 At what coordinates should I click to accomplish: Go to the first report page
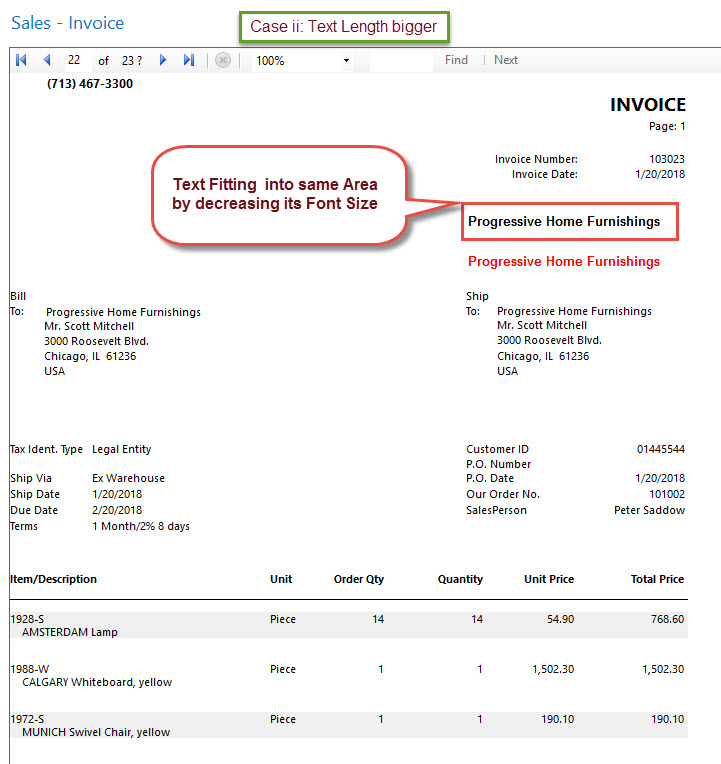[21, 60]
